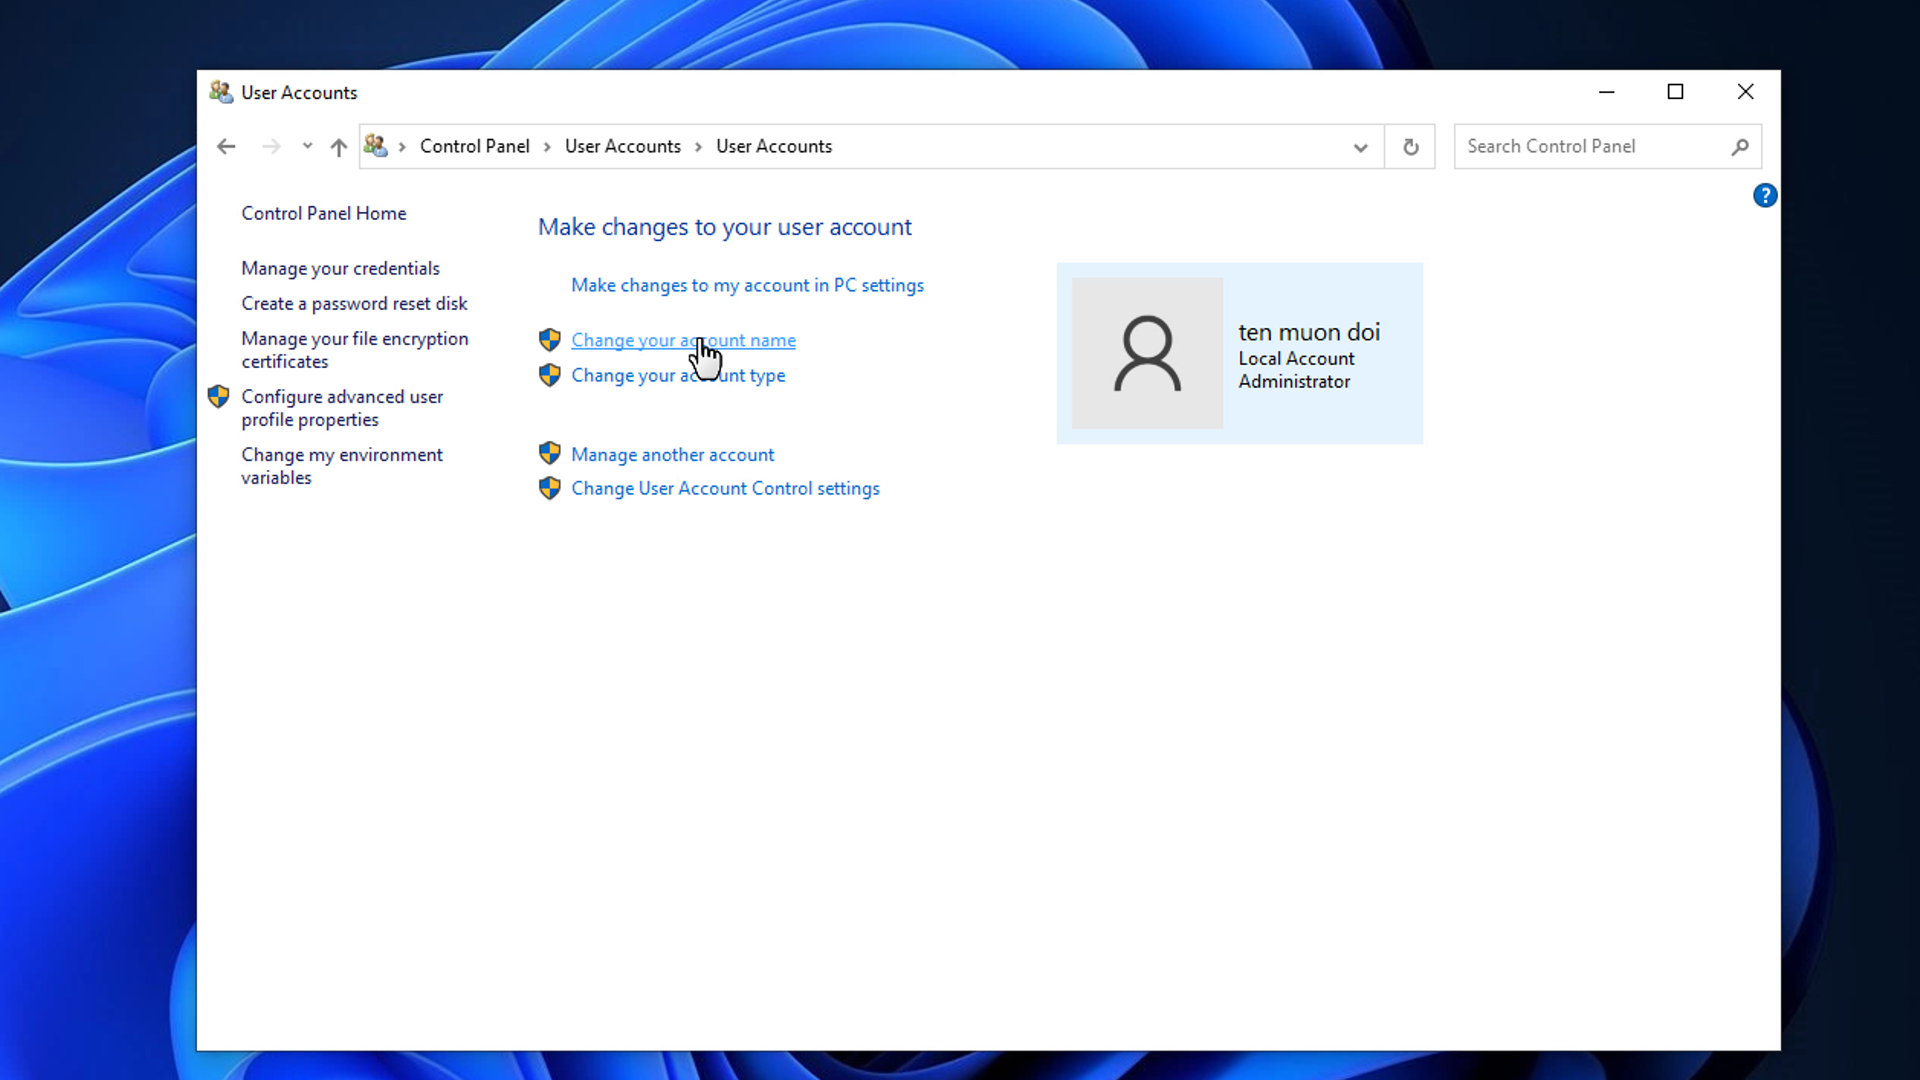Expand the address bar history dropdown
This screenshot has height=1080, width=1920.
click(1360, 147)
